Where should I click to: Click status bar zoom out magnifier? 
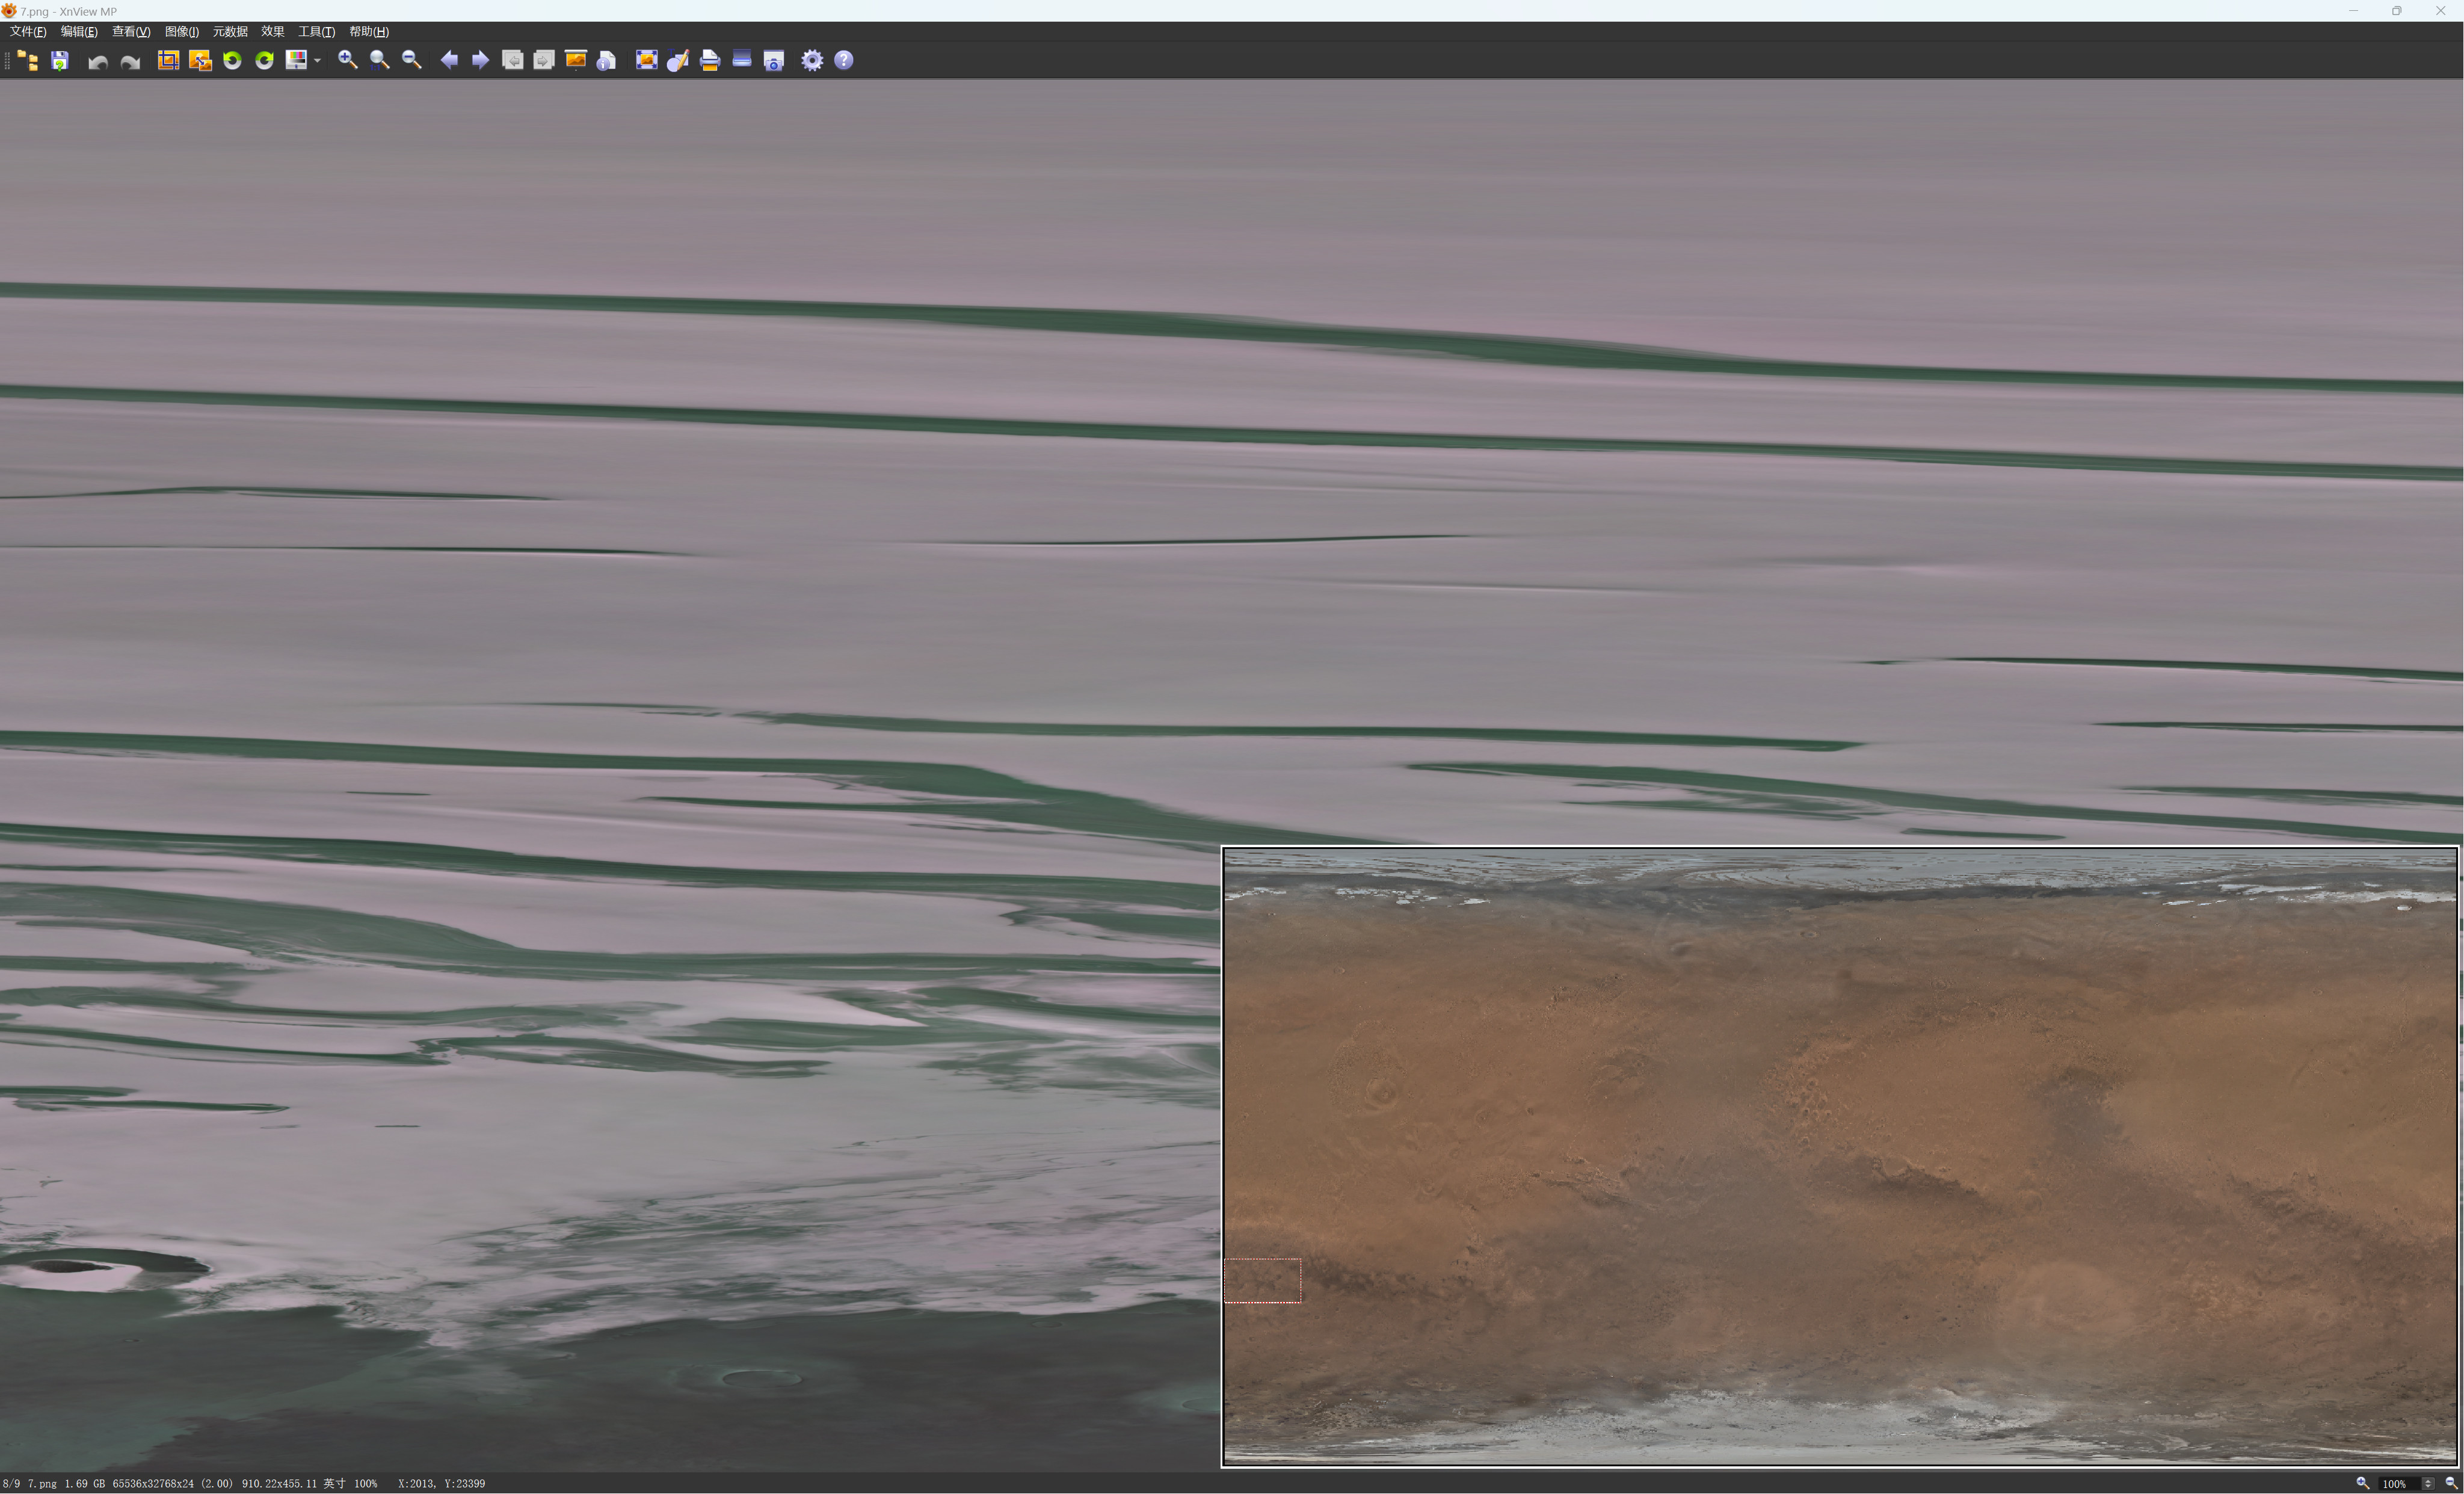tap(2451, 1484)
